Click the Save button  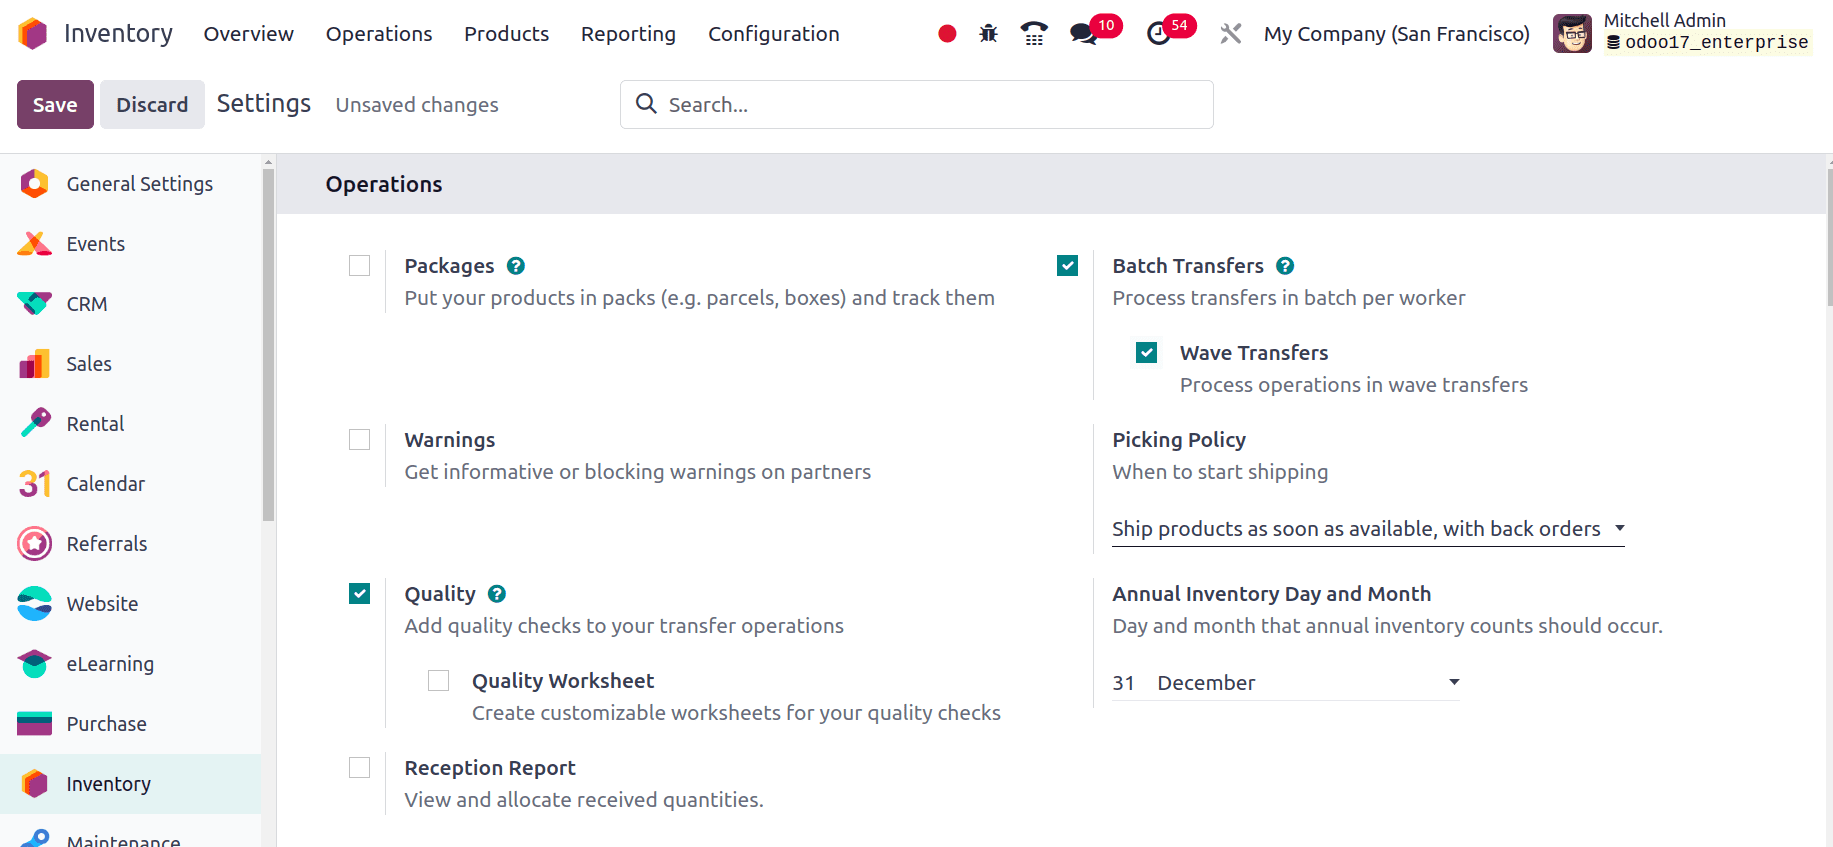click(x=55, y=105)
